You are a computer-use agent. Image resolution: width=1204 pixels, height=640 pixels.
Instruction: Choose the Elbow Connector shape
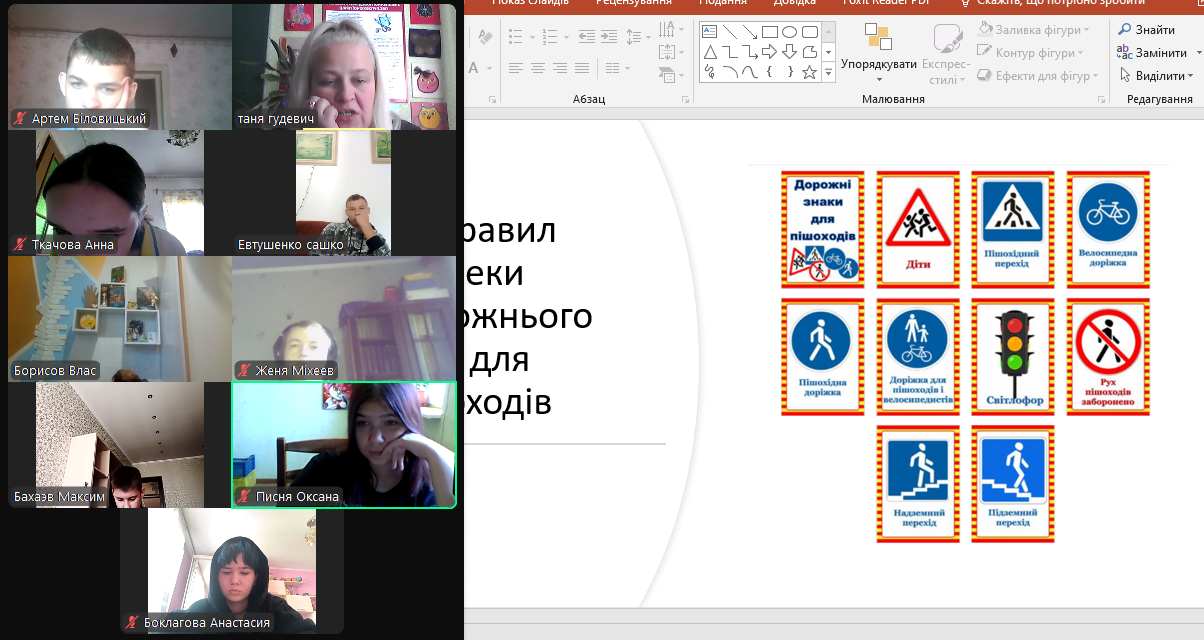pos(730,52)
